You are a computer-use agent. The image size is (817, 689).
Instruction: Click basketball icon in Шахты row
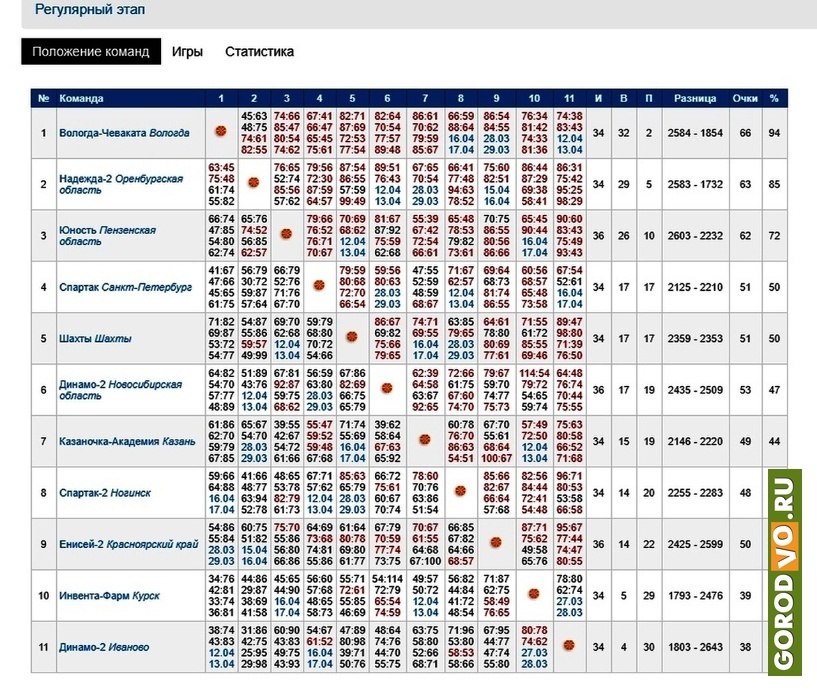tap(352, 337)
